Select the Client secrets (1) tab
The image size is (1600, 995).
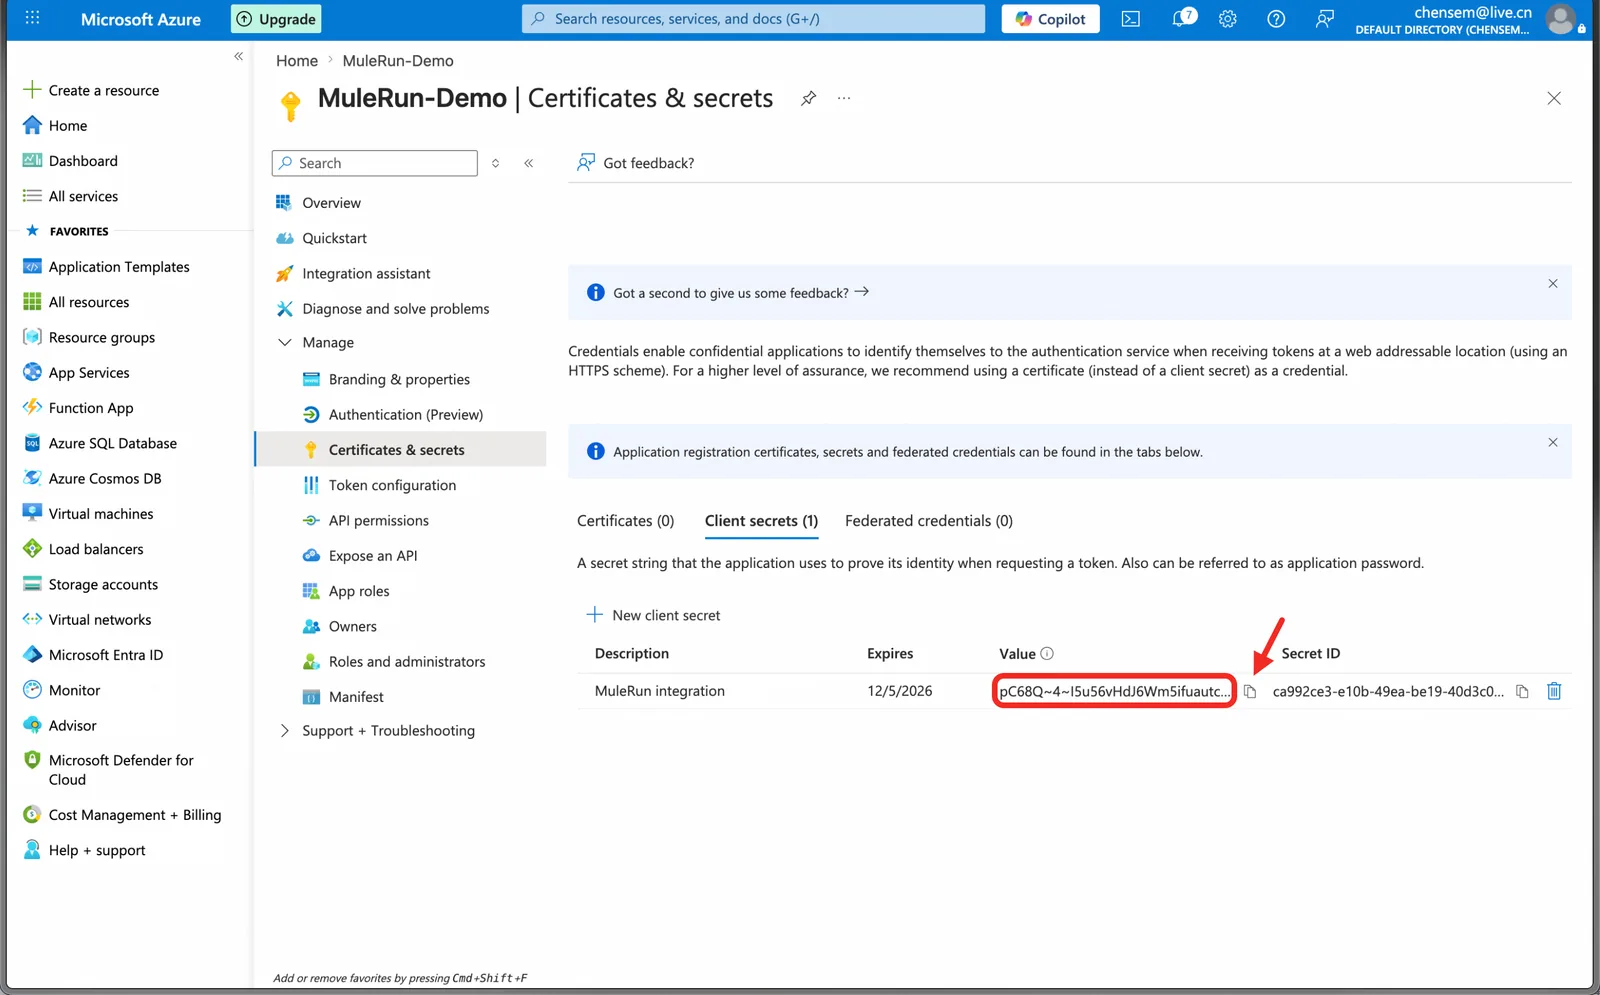761,521
